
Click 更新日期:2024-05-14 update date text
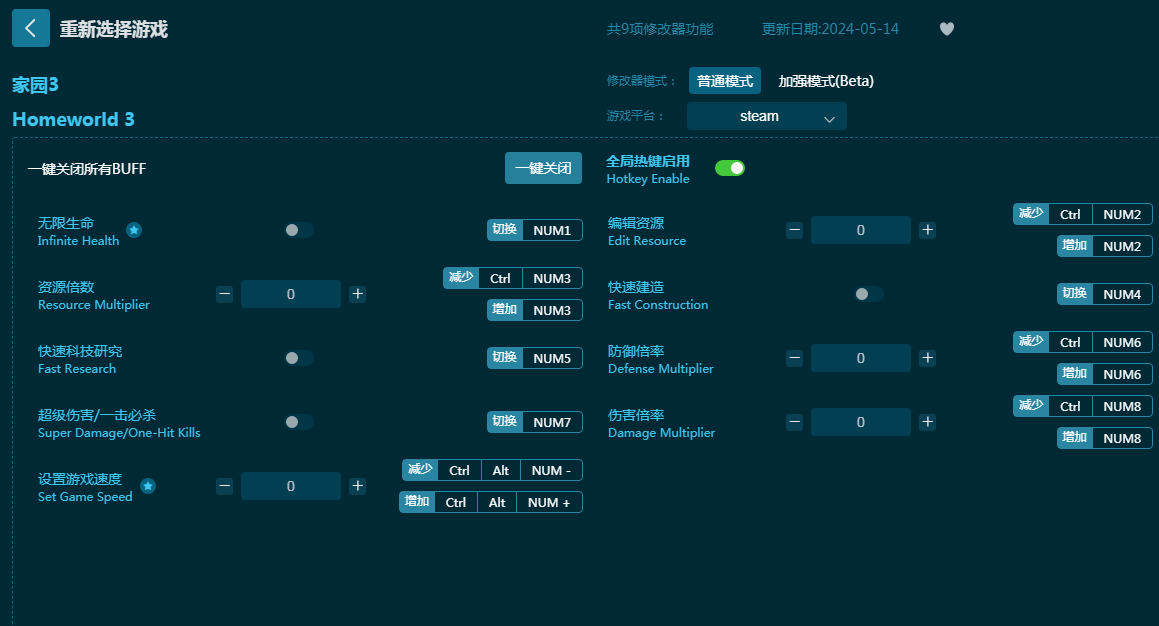[x=831, y=29]
